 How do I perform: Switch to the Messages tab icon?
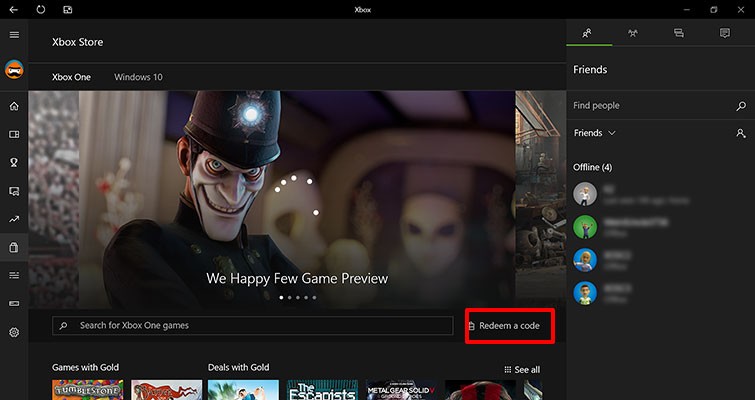coord(679,33)
